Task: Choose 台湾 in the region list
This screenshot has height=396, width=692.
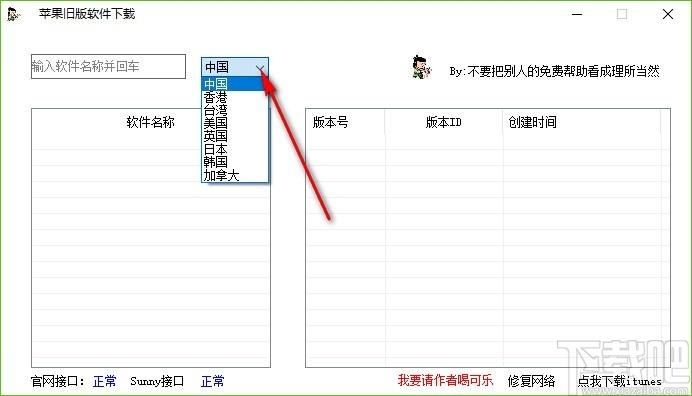Action: pyautogui.click(x=235, y=109)
